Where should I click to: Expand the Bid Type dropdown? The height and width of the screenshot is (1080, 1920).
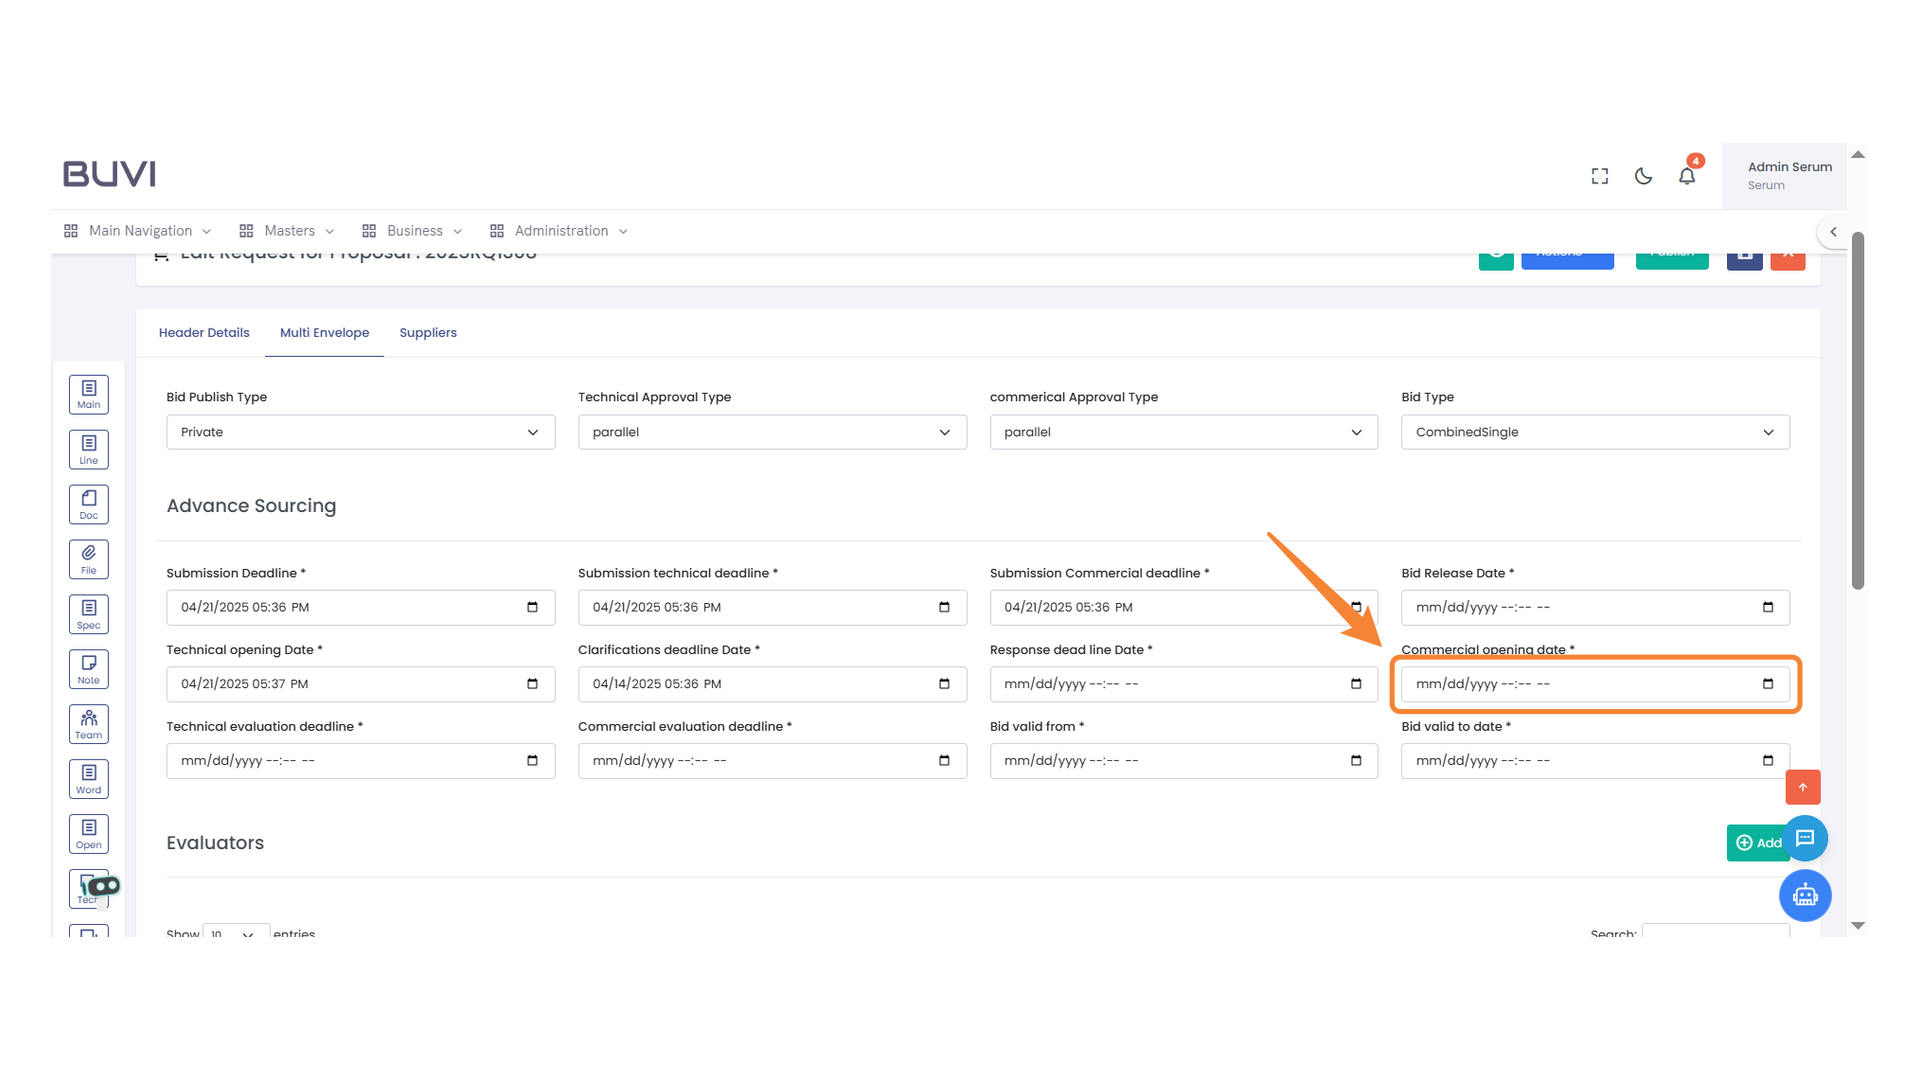(x=1594, y=432)
